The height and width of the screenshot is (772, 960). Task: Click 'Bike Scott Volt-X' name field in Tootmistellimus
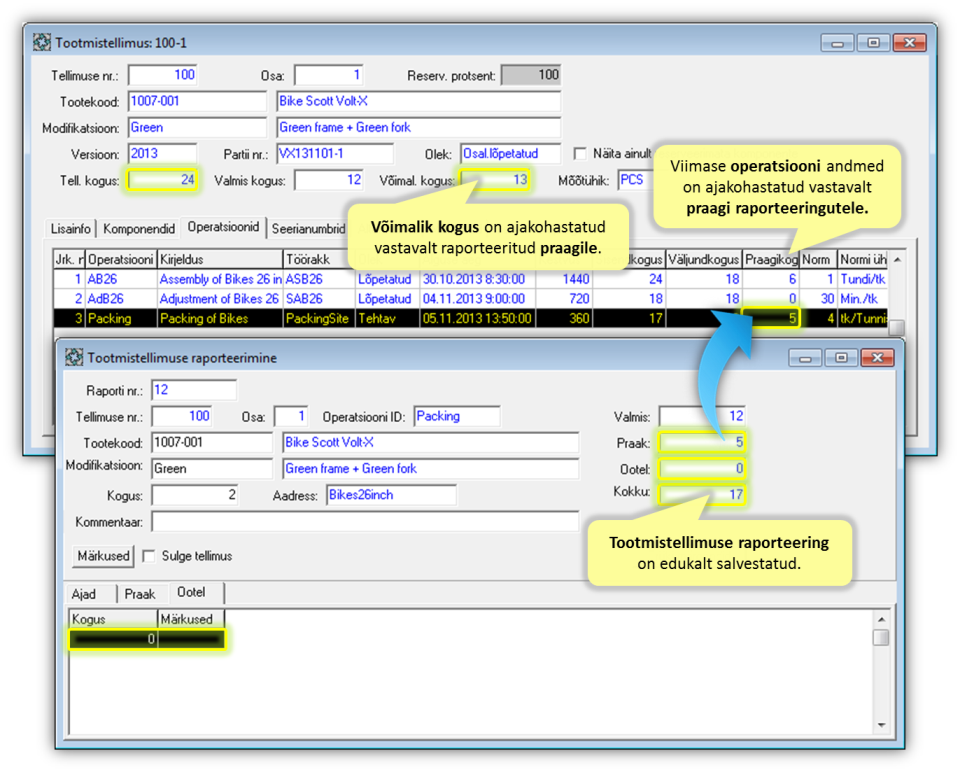[418, 101]
